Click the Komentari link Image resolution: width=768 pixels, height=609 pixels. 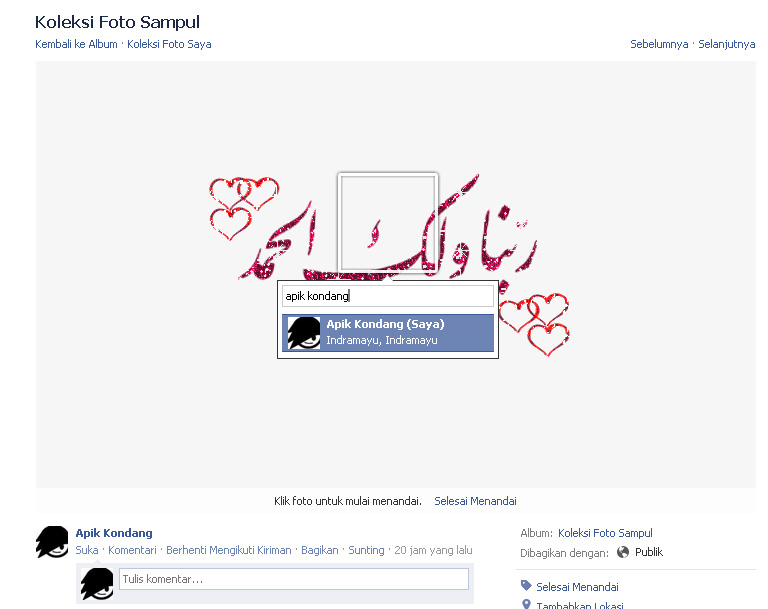tap(132, 550)
